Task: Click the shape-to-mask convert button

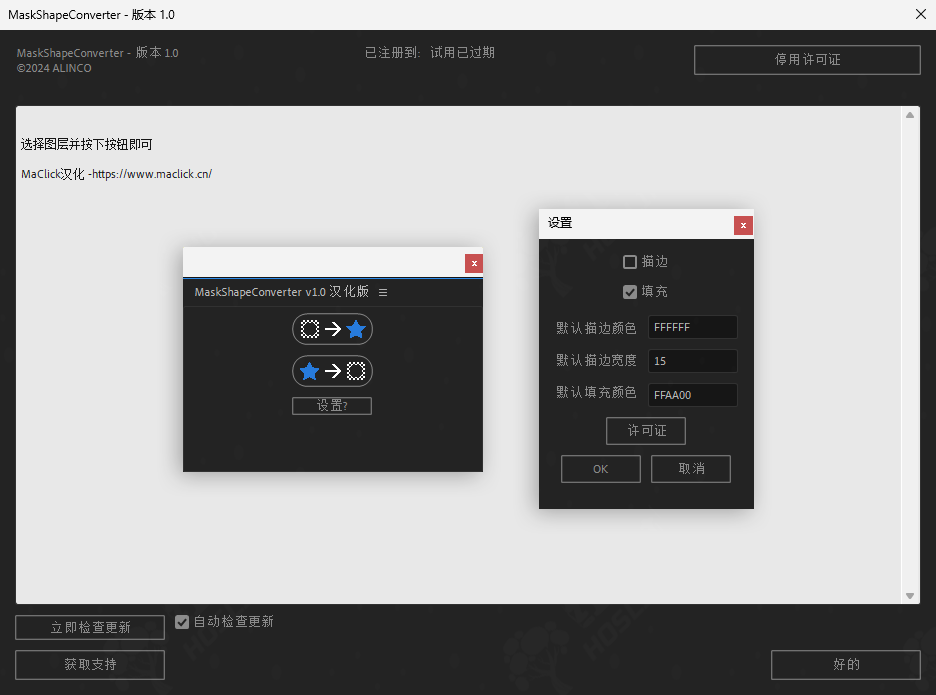Action: pyautogui.click(x=332, y=371)
